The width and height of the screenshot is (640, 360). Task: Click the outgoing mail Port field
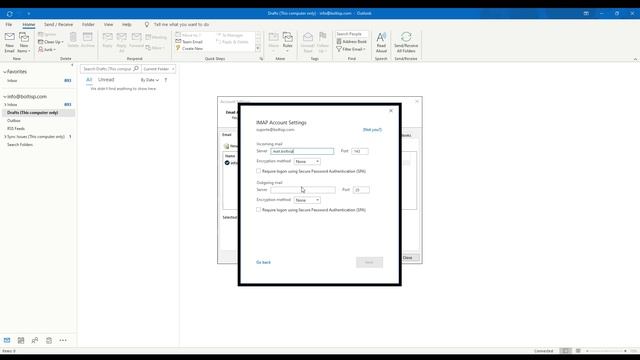(361, 190)
